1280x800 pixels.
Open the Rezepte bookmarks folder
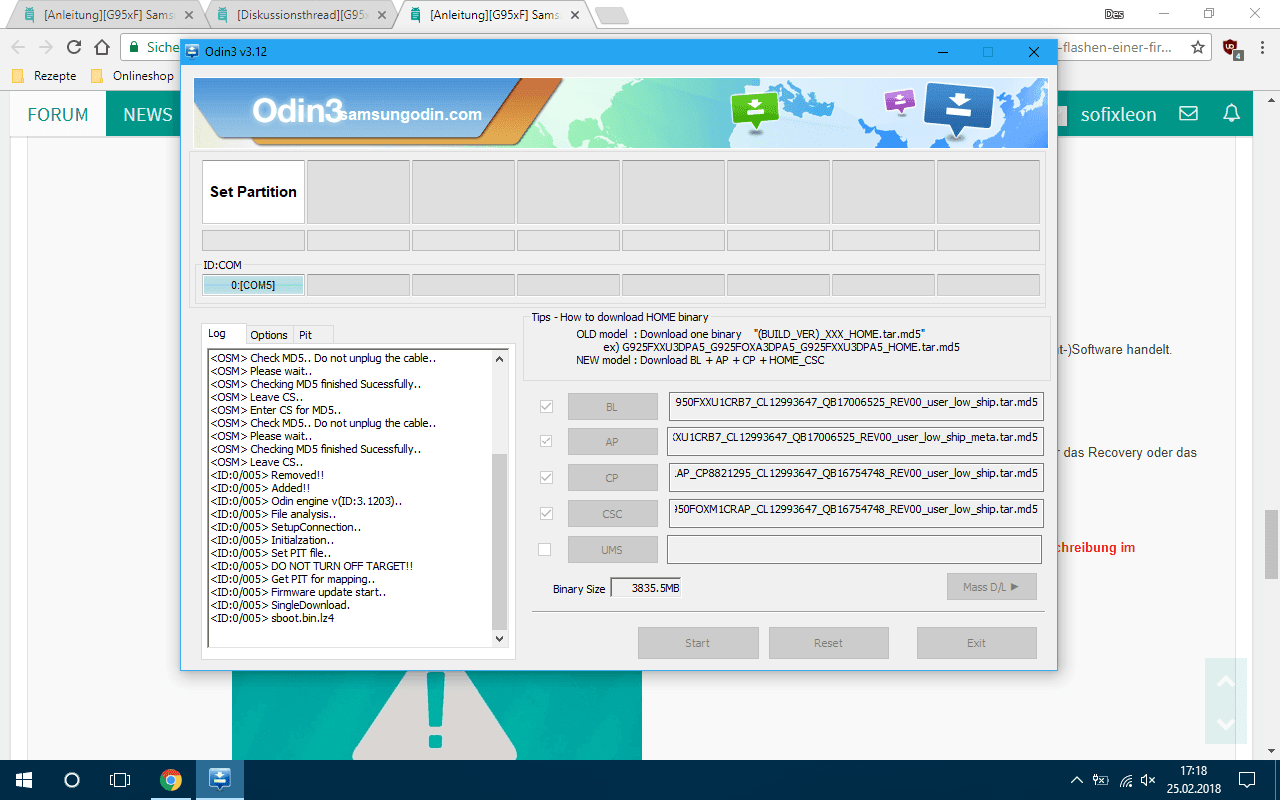(x=45, y=76)
